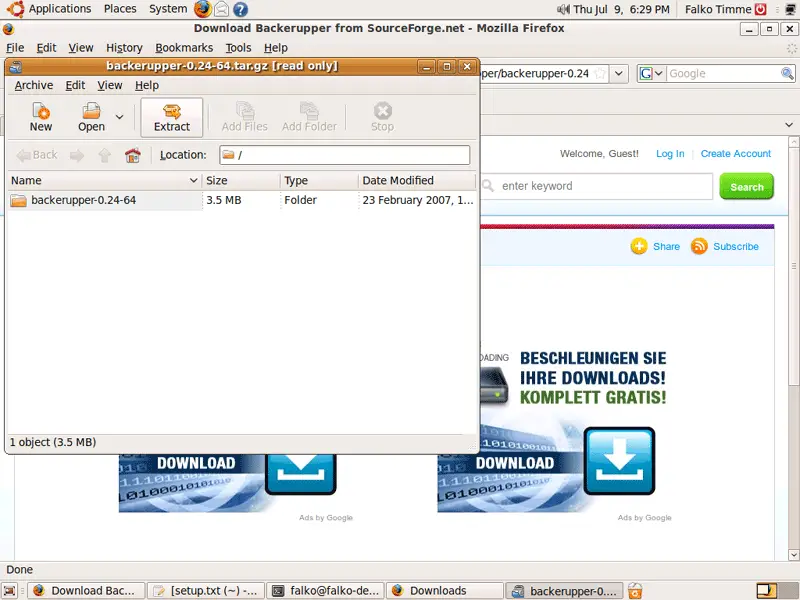This screenshot has height=600, width=800.
Task: Click the Open archive toolbar icon
Action: click(91, 117)
